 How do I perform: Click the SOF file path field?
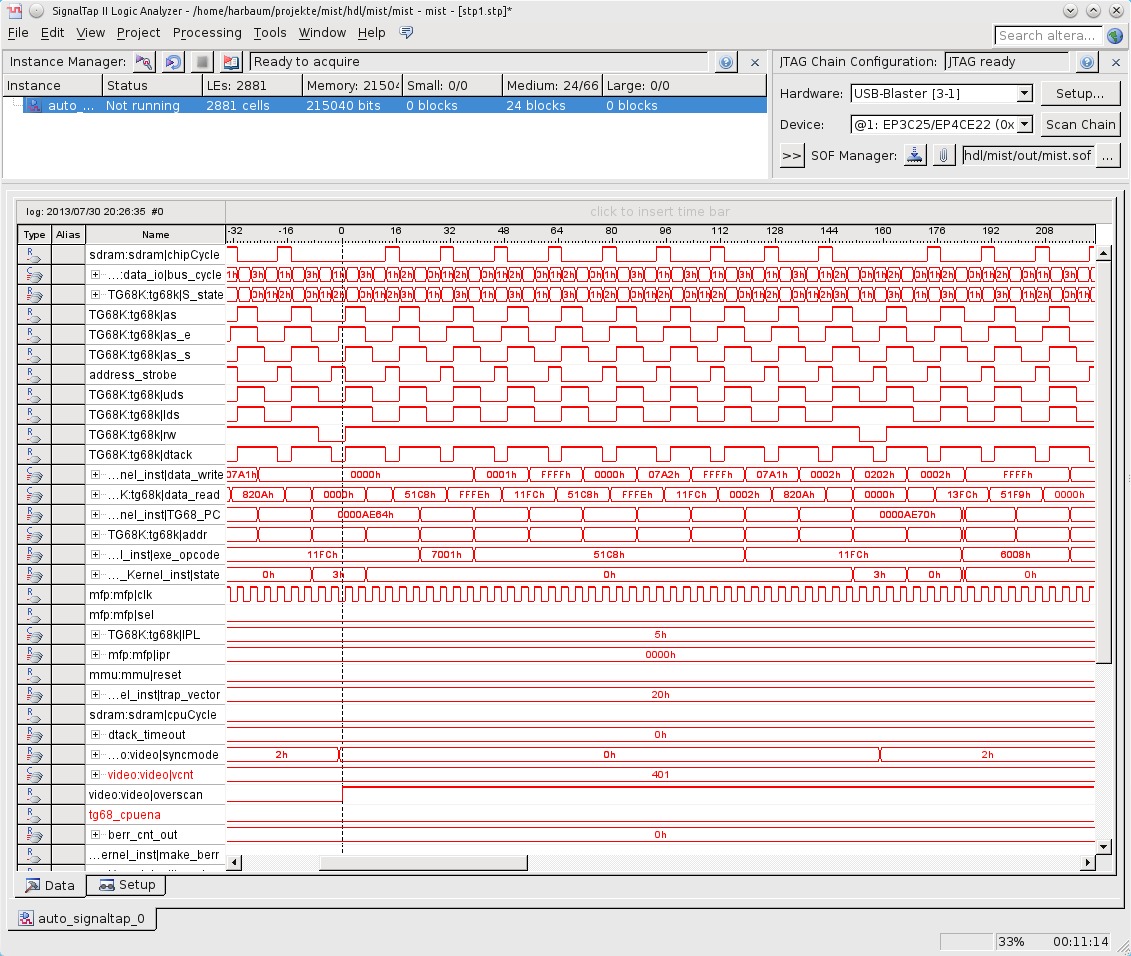click(x=1028, y=155)
